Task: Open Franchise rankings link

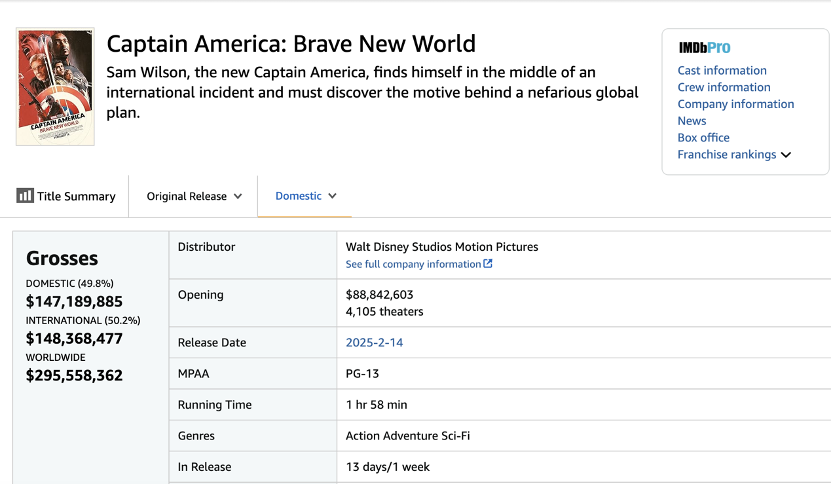Action: 726,154
